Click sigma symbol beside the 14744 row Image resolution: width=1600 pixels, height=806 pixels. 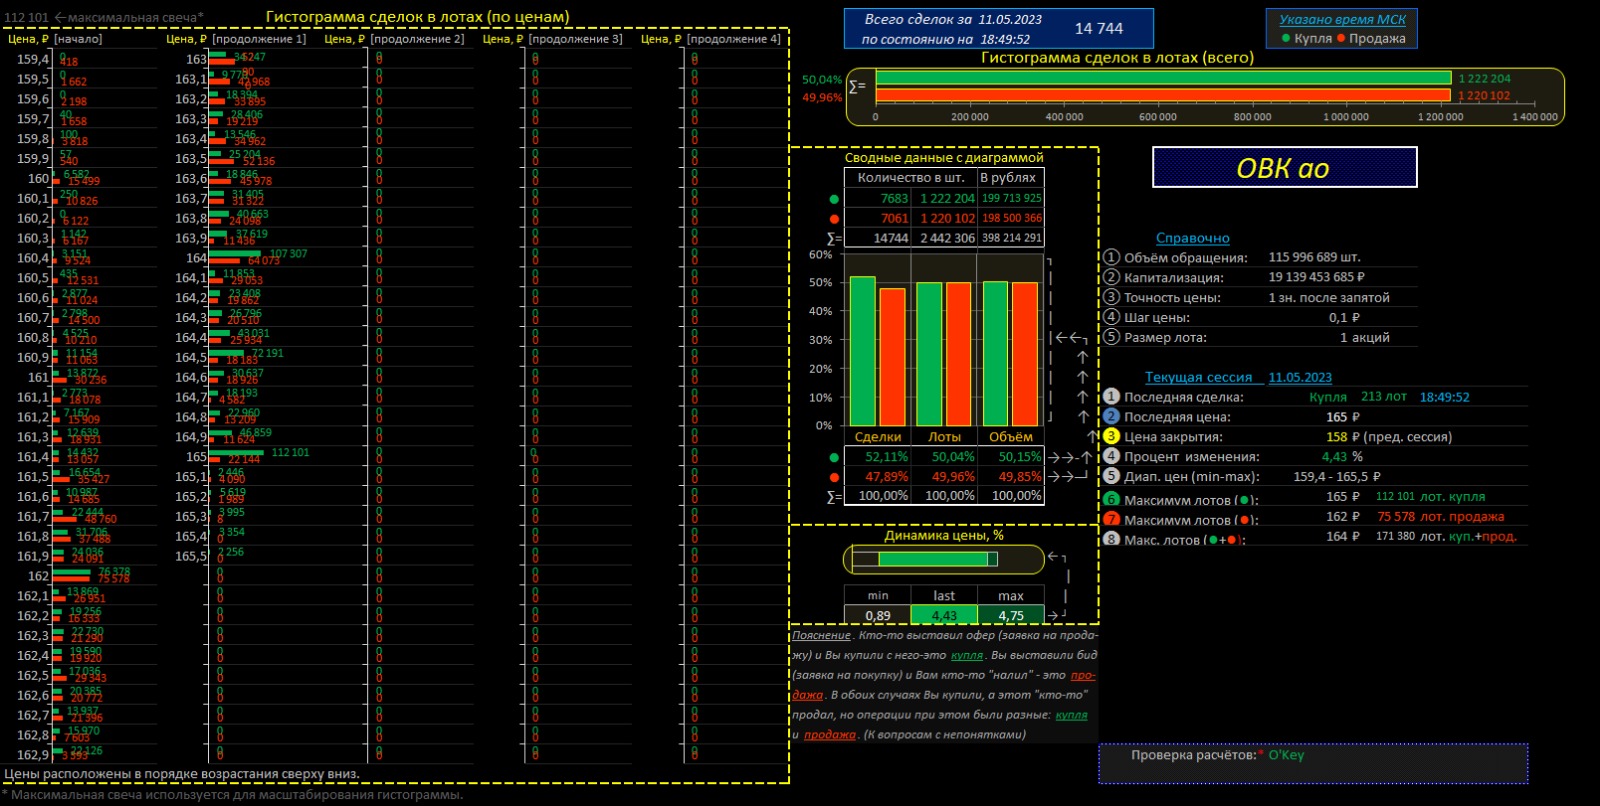coord(834,238)
